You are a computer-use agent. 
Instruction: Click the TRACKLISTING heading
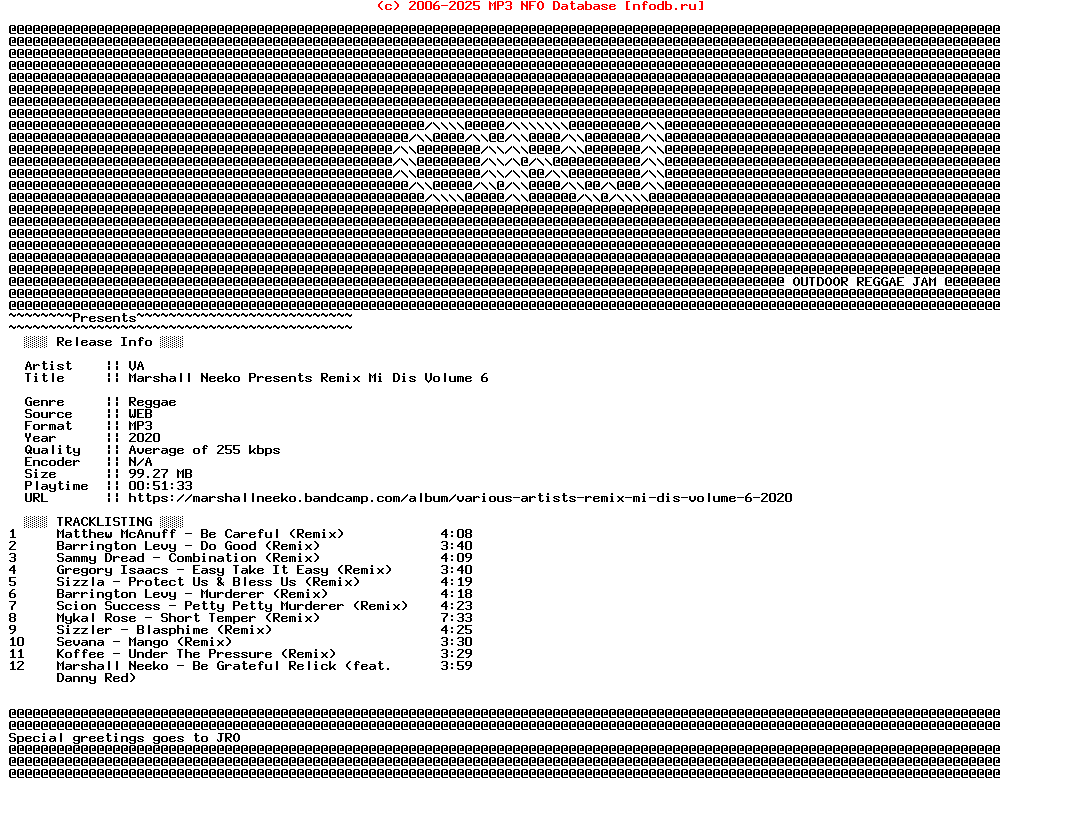coord(104,522)
